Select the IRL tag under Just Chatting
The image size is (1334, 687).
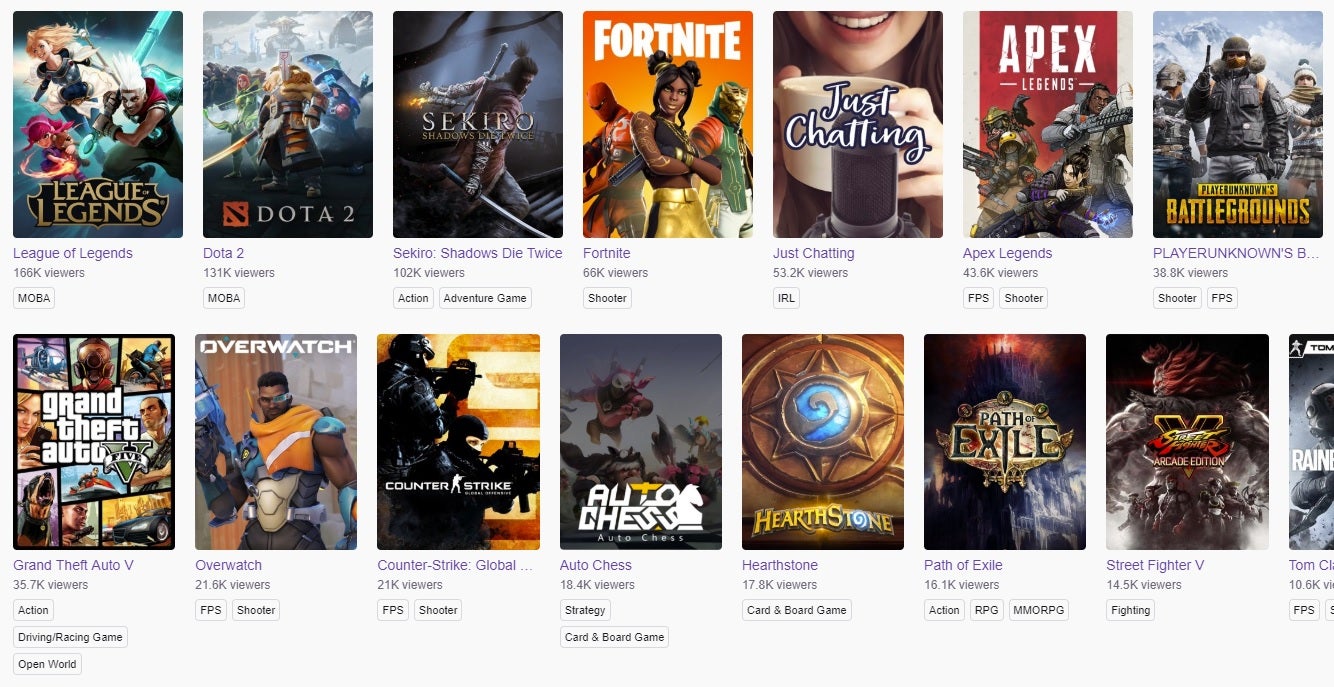(x=787, y=298)
